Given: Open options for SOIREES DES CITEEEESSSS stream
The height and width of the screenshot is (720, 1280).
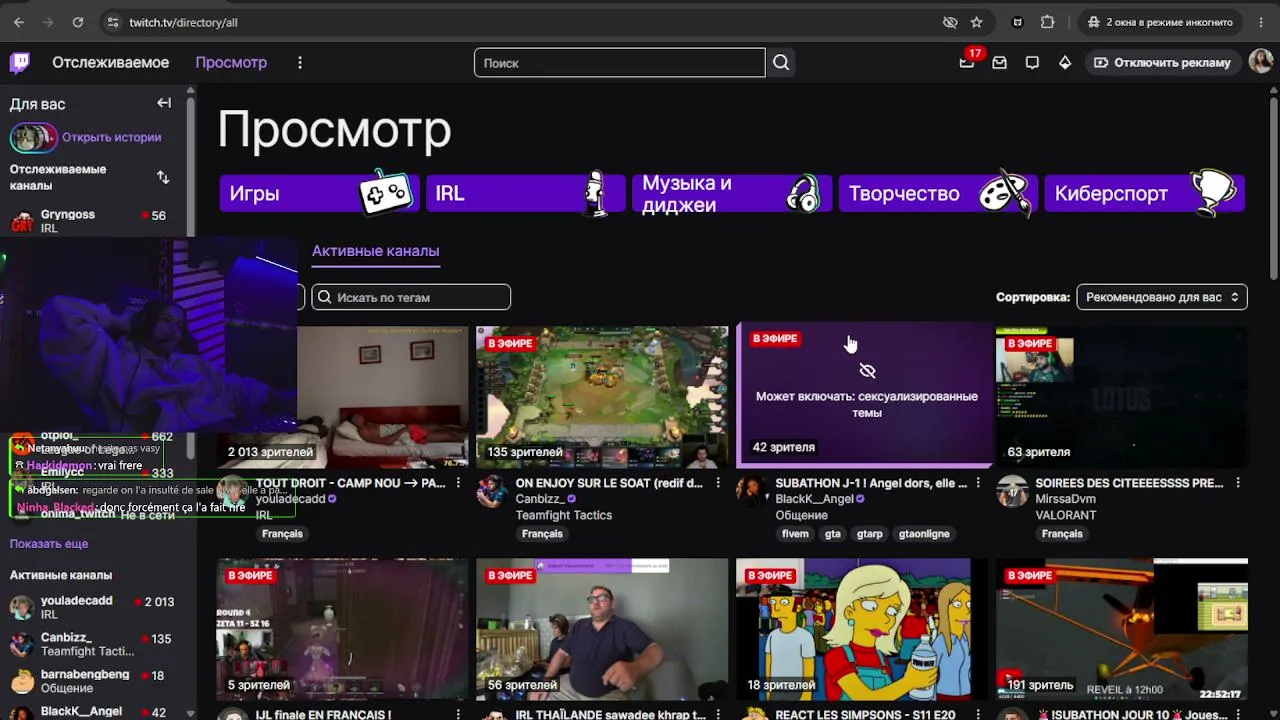Looking at the screenshot, I should pyautogui.click(x=1238, y=483).
